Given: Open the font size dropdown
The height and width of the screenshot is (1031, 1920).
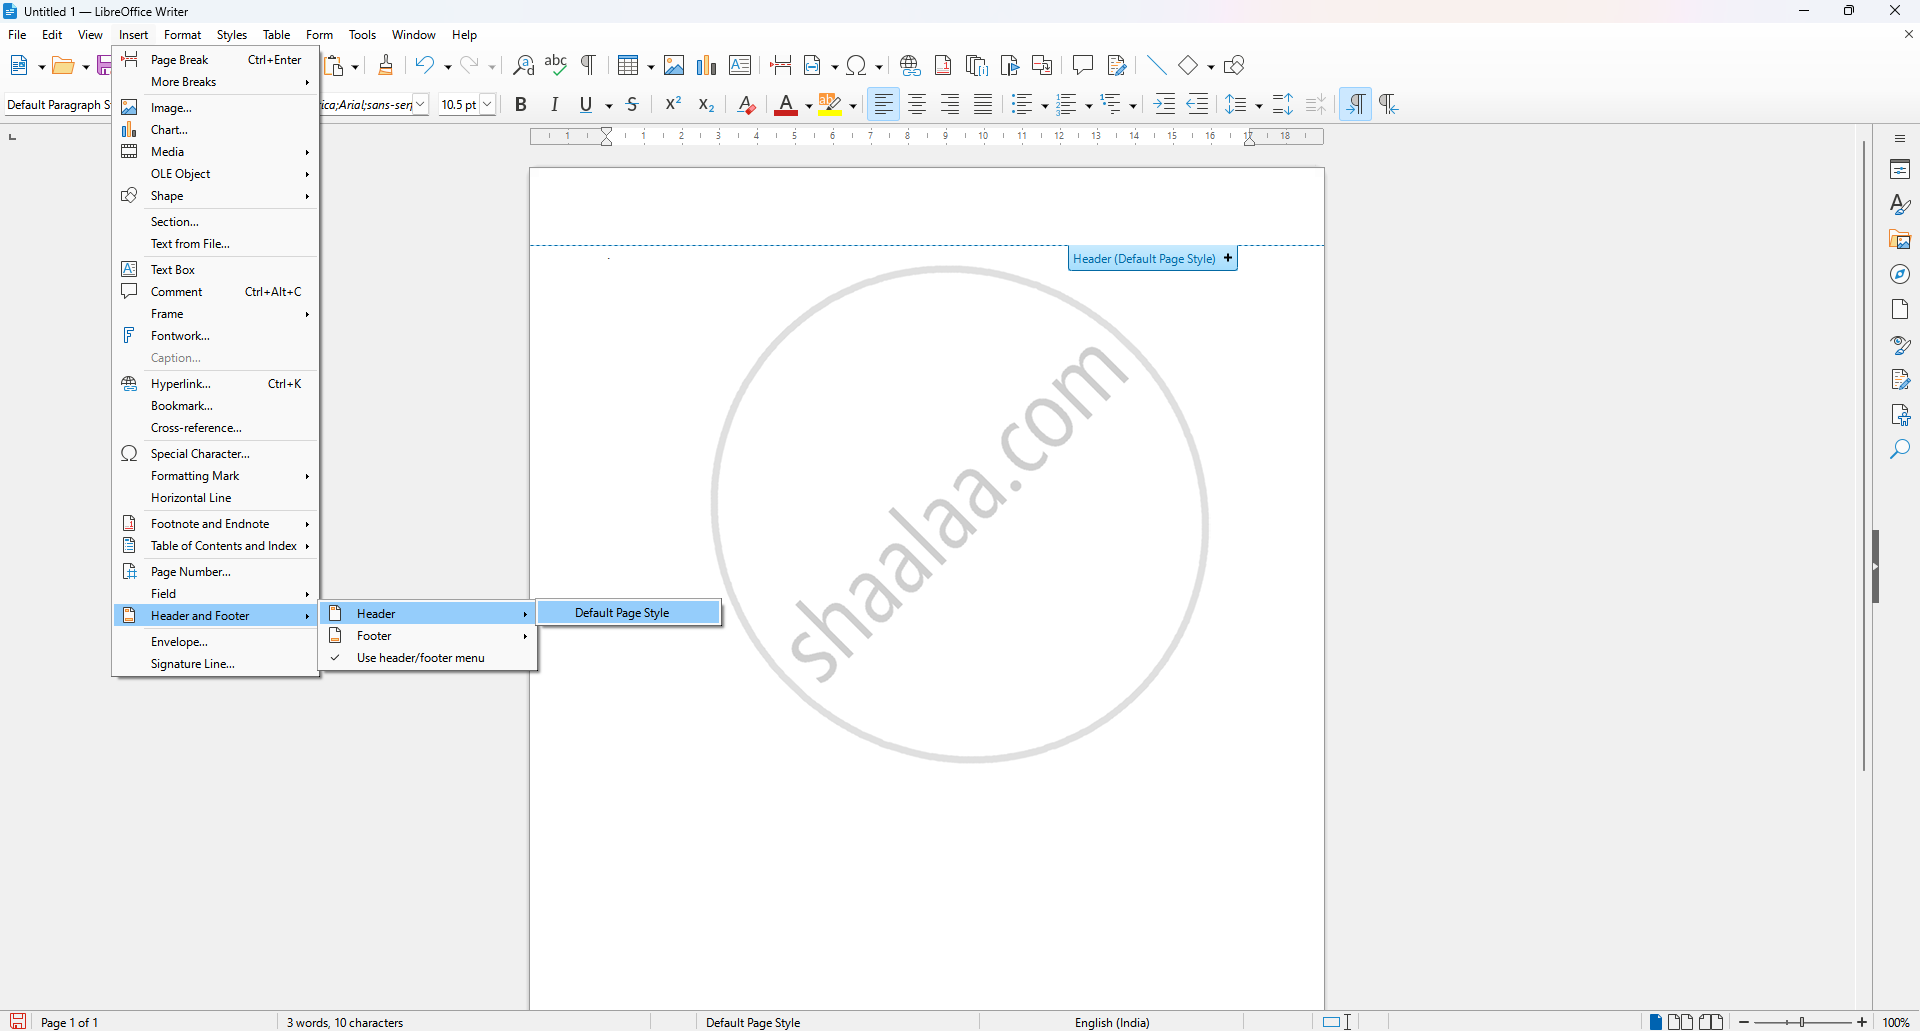Looking at the screenshot, I should (488, 105).
